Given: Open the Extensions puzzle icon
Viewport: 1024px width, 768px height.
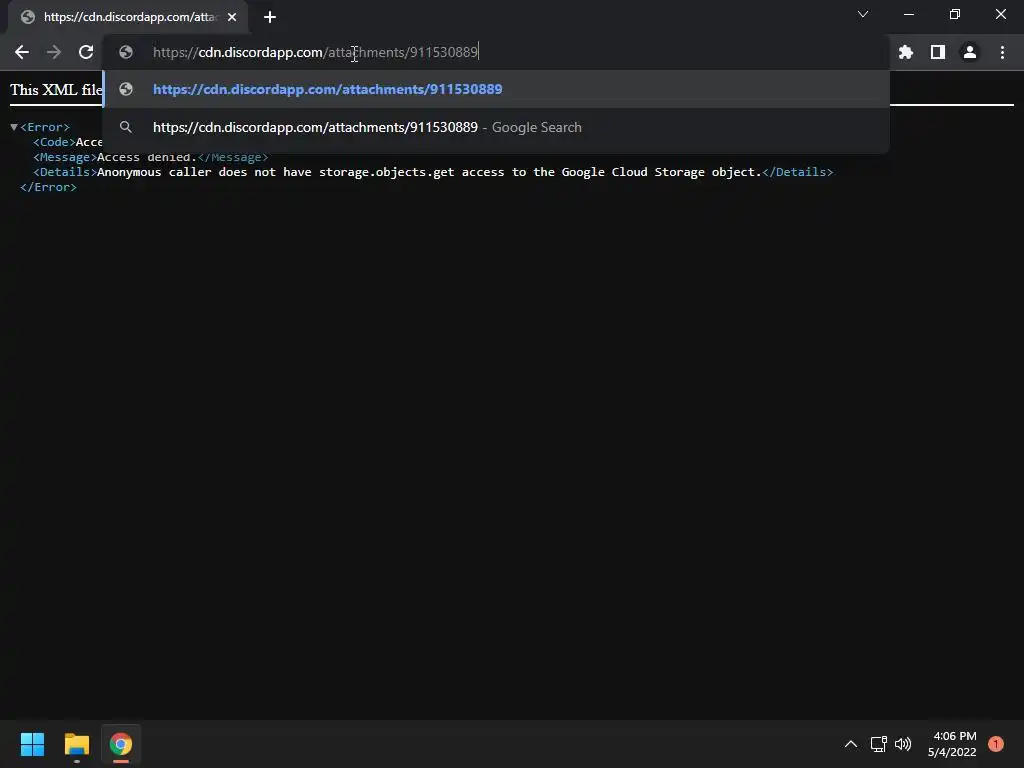Looking at the screenshot, I should pos(906,52).
